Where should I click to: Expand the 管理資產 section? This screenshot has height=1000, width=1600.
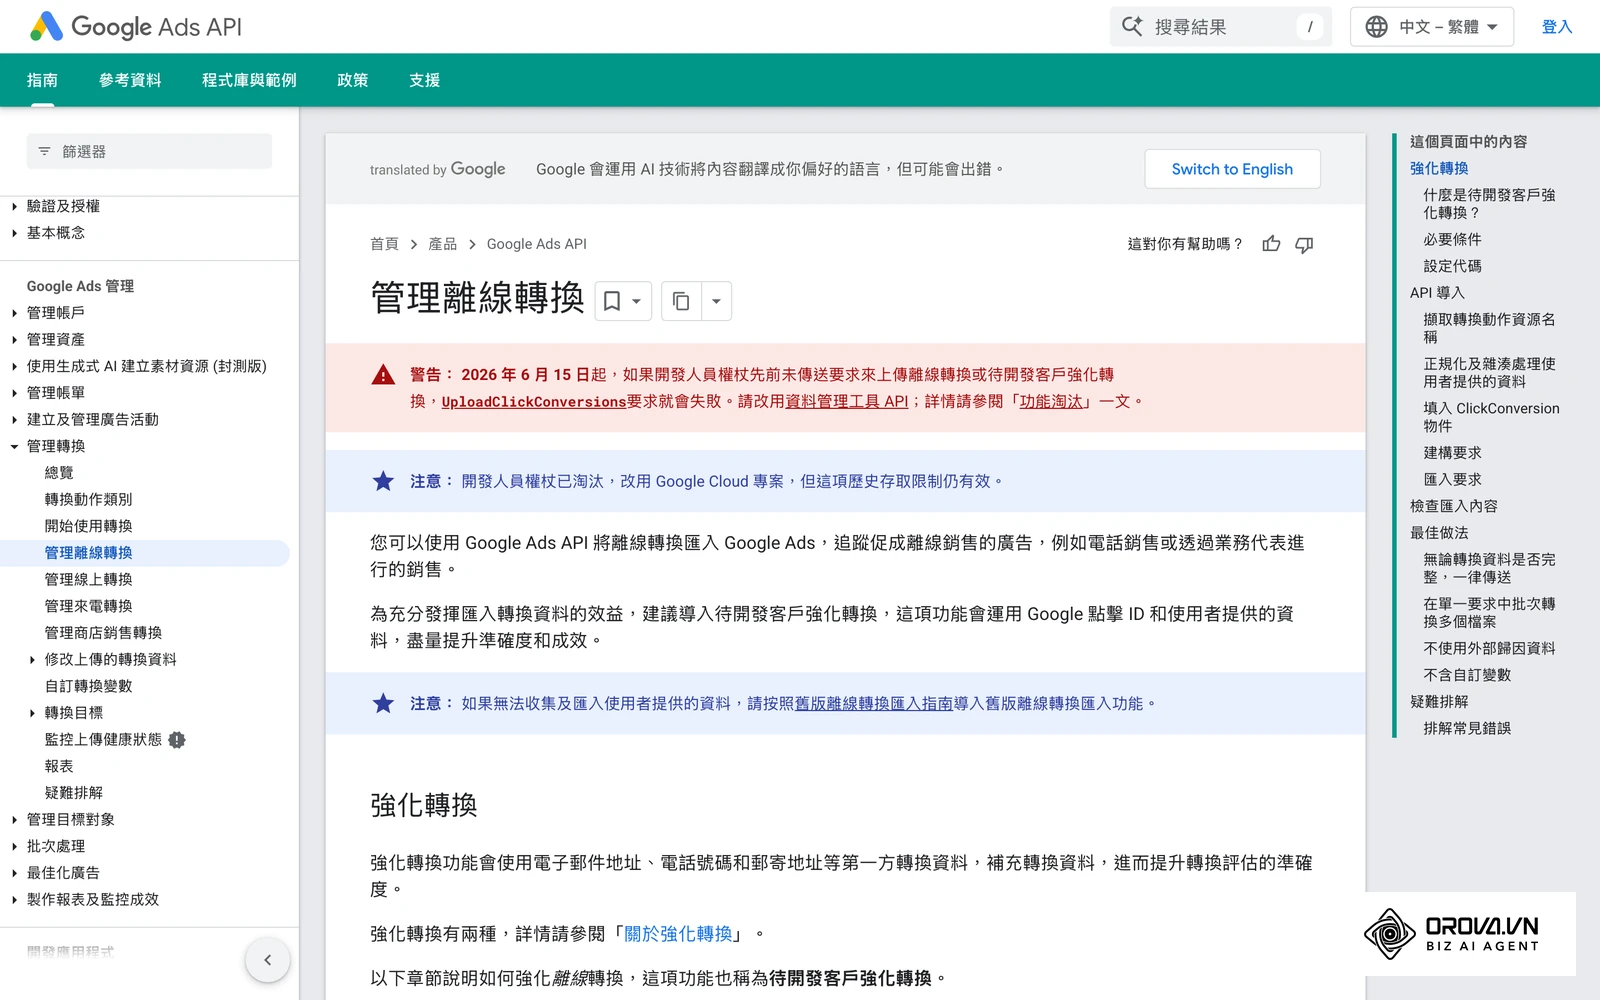click(x=14, y=340)
